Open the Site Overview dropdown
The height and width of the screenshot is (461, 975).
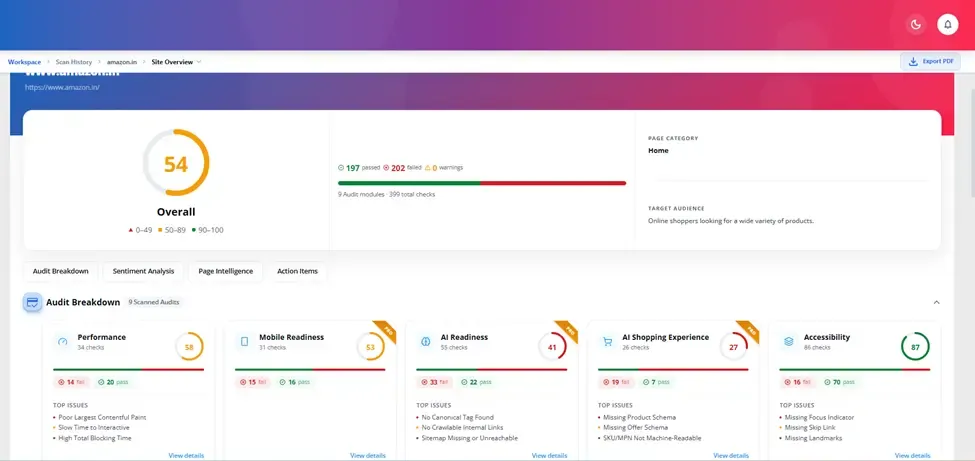[177, 62]
